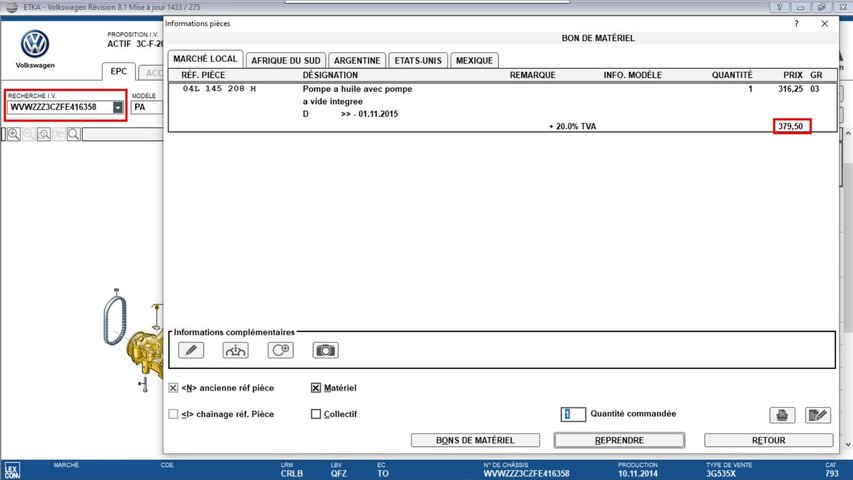Click the RÉF. PIÈCE column header
This screenshot has height=480, width=853.
pos(203,75)
